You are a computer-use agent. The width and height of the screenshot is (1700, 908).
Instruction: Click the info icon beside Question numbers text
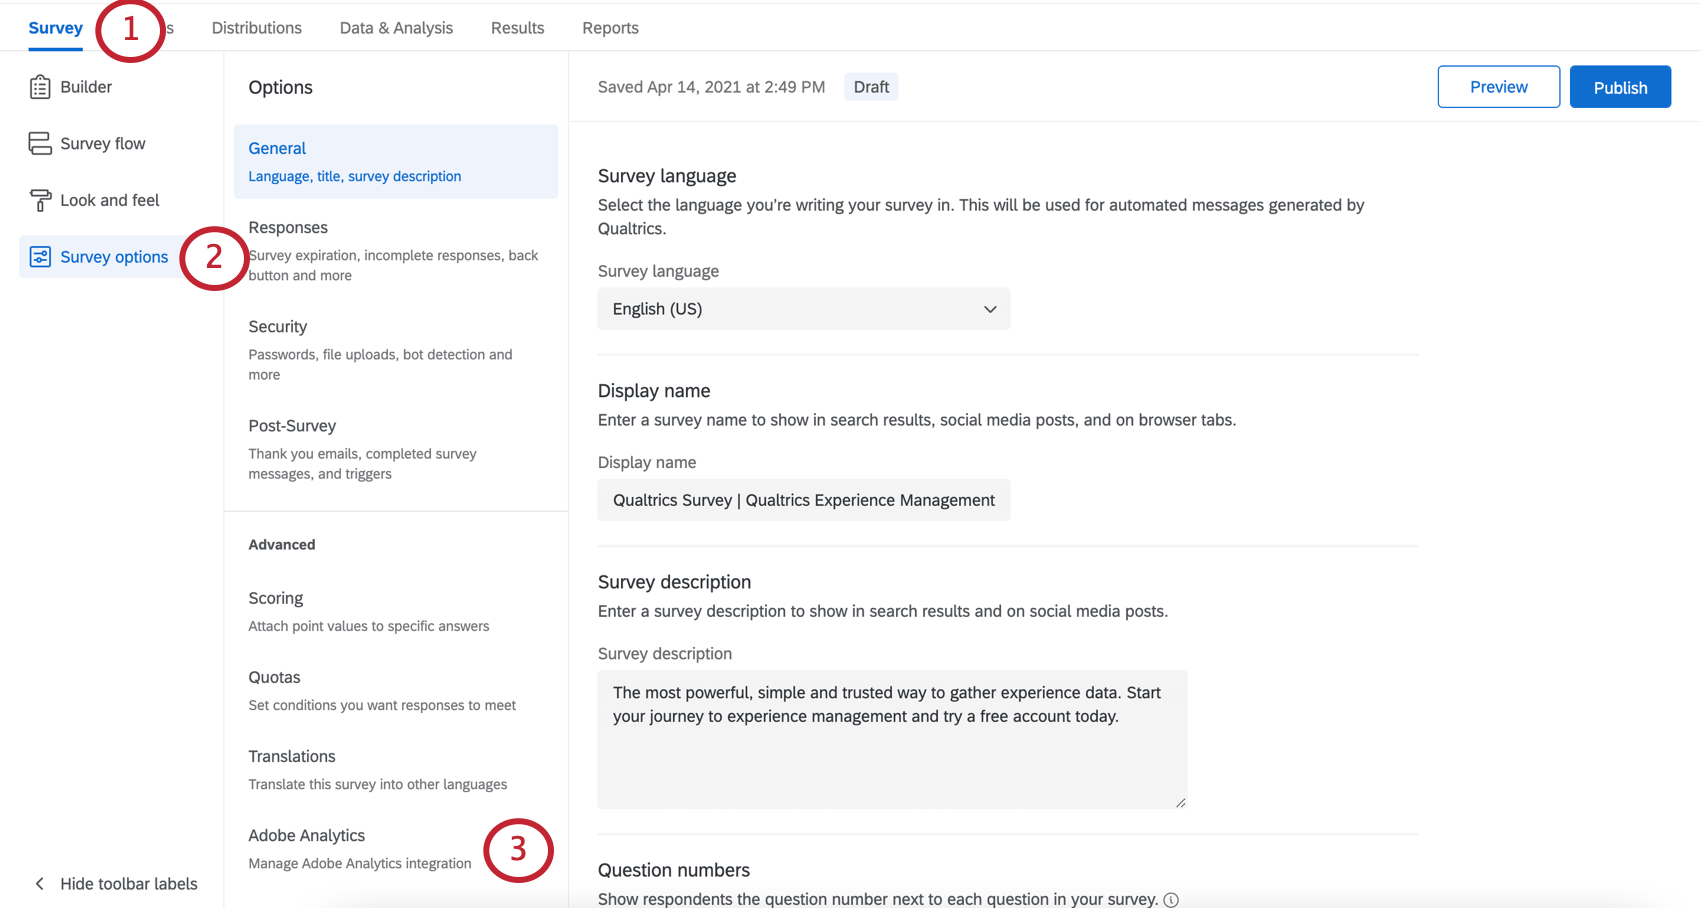(x=1170, y=899)
